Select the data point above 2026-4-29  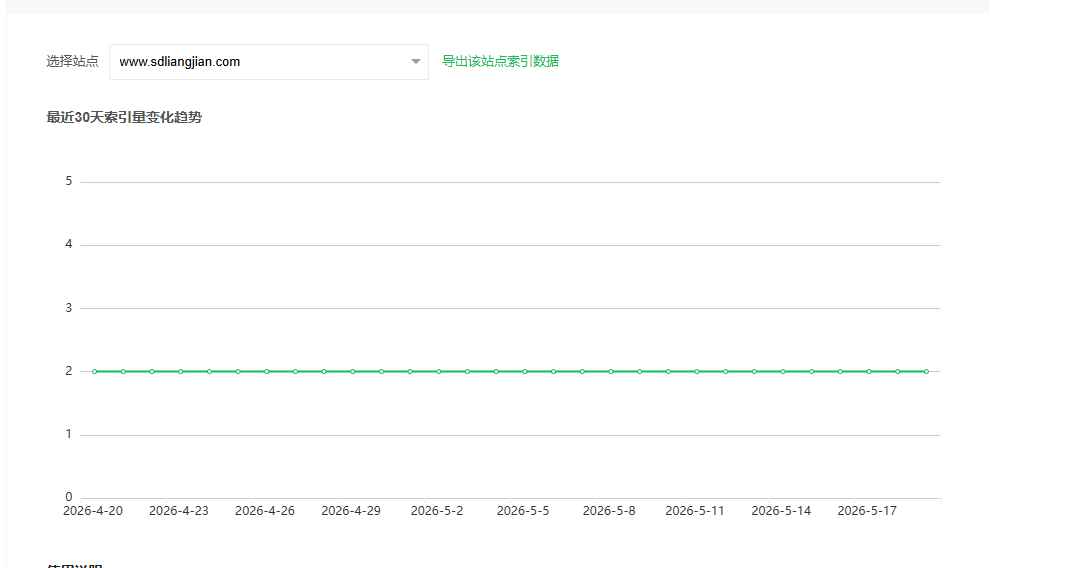pos(353,371)
